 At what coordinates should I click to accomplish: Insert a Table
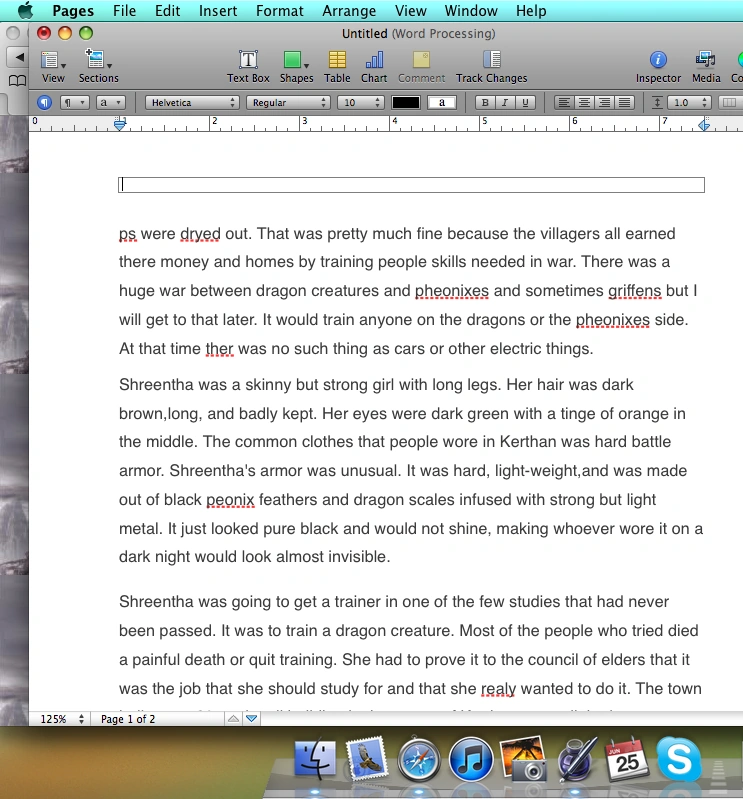click(x=337, y=66)
